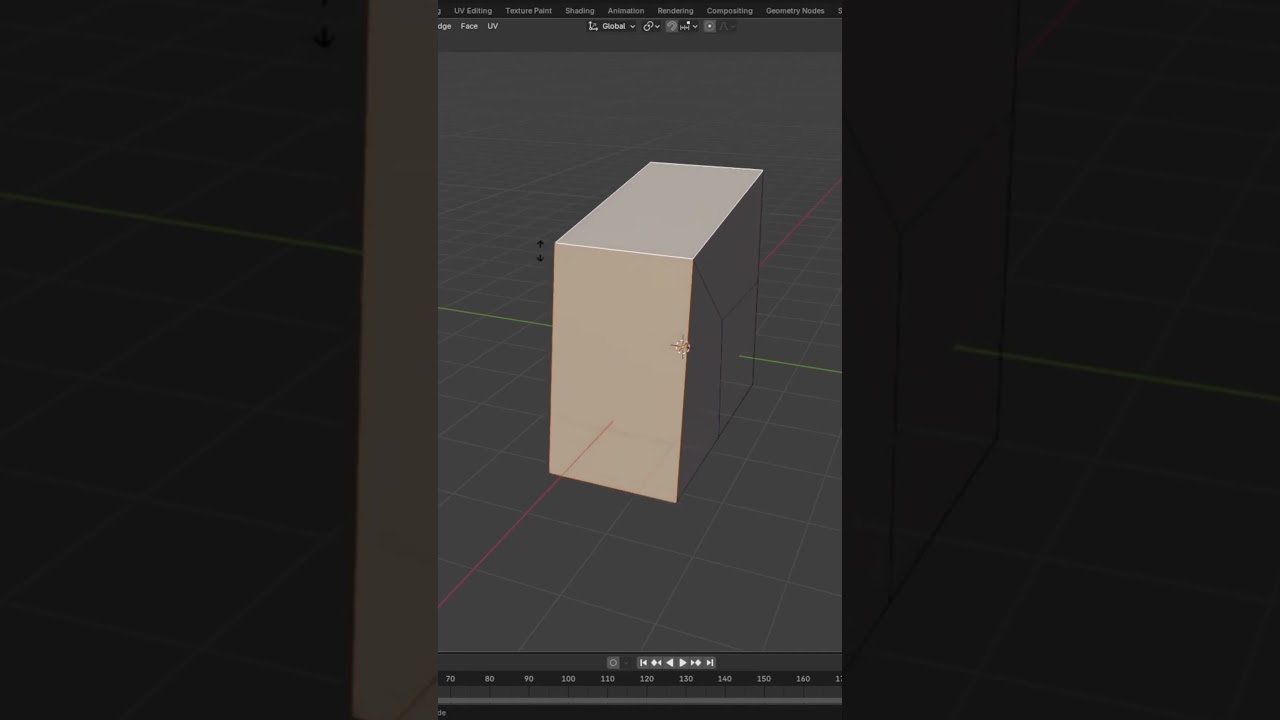The width and height of the screenshot is (1280, 720).
Task: Click frame 80 on the timeline ruler
Action: click(x=489, y=679)
